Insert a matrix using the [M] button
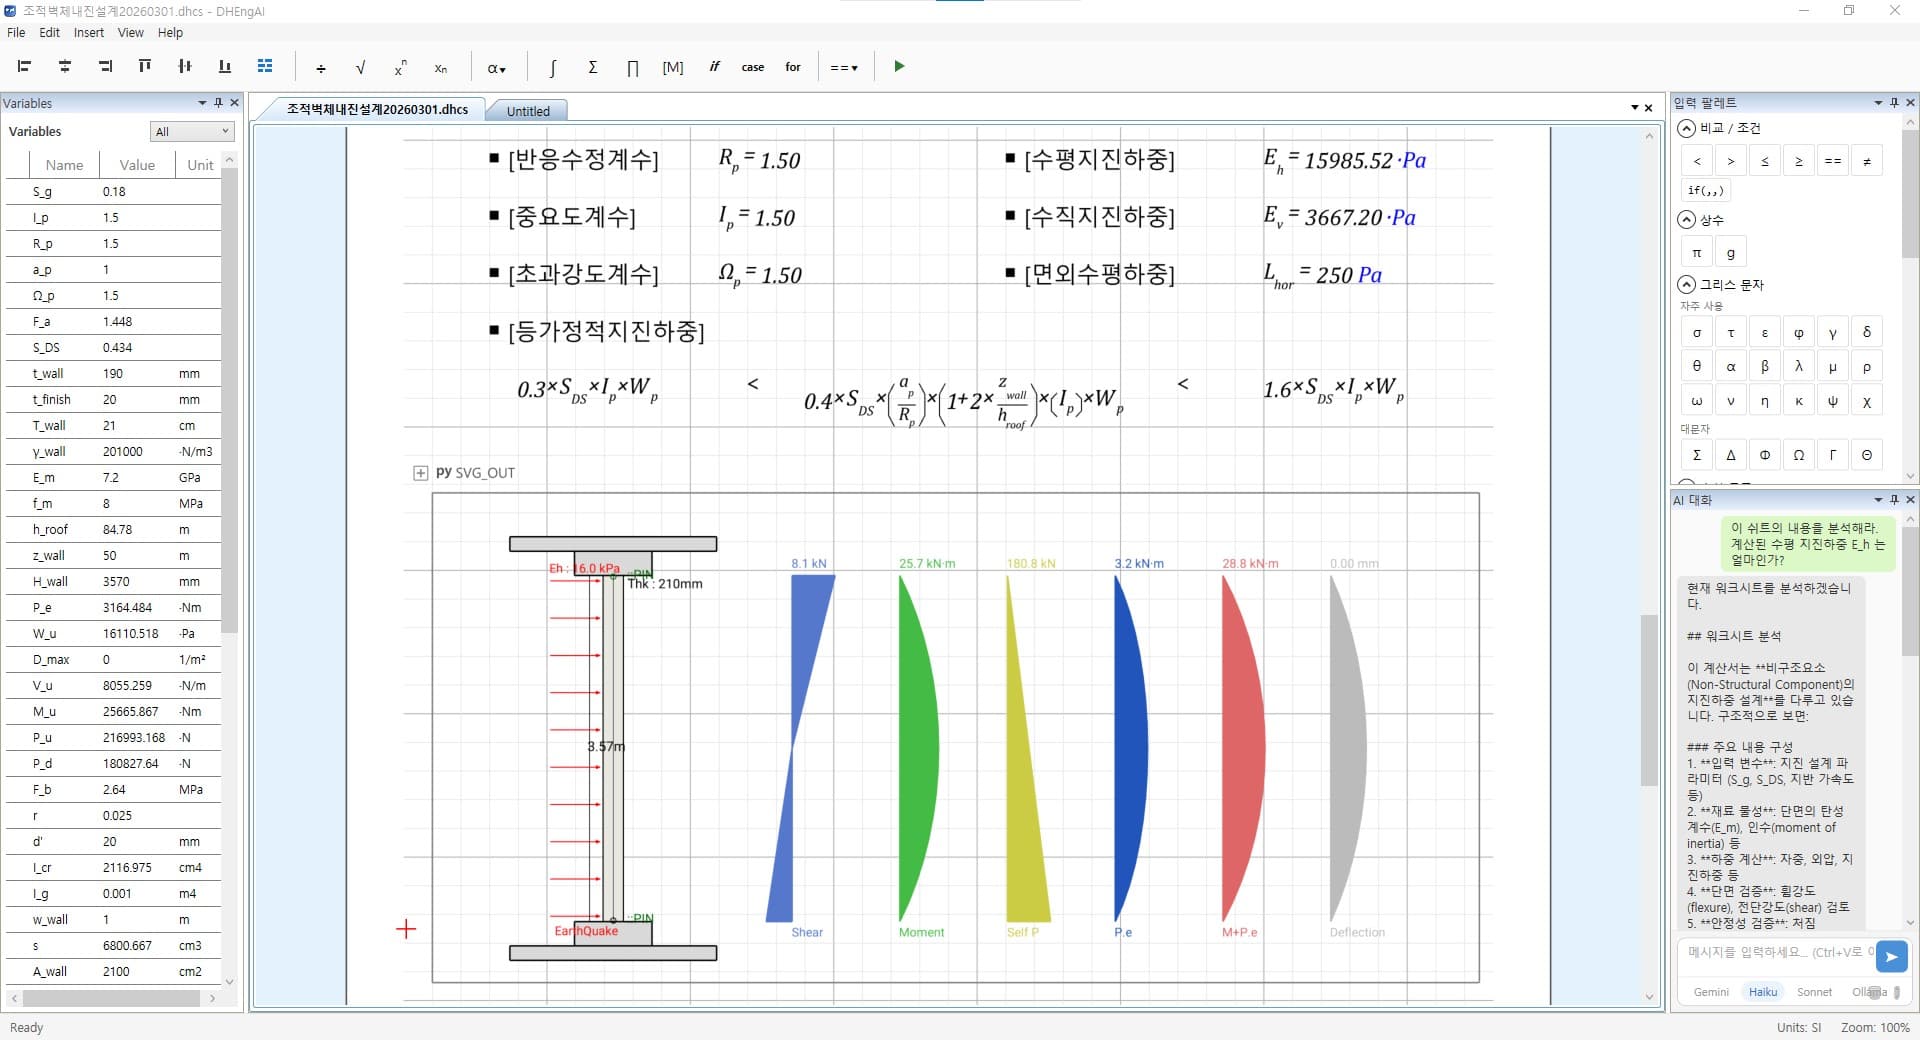This screenshot has width=1920, height=1040. pos(672,68)
